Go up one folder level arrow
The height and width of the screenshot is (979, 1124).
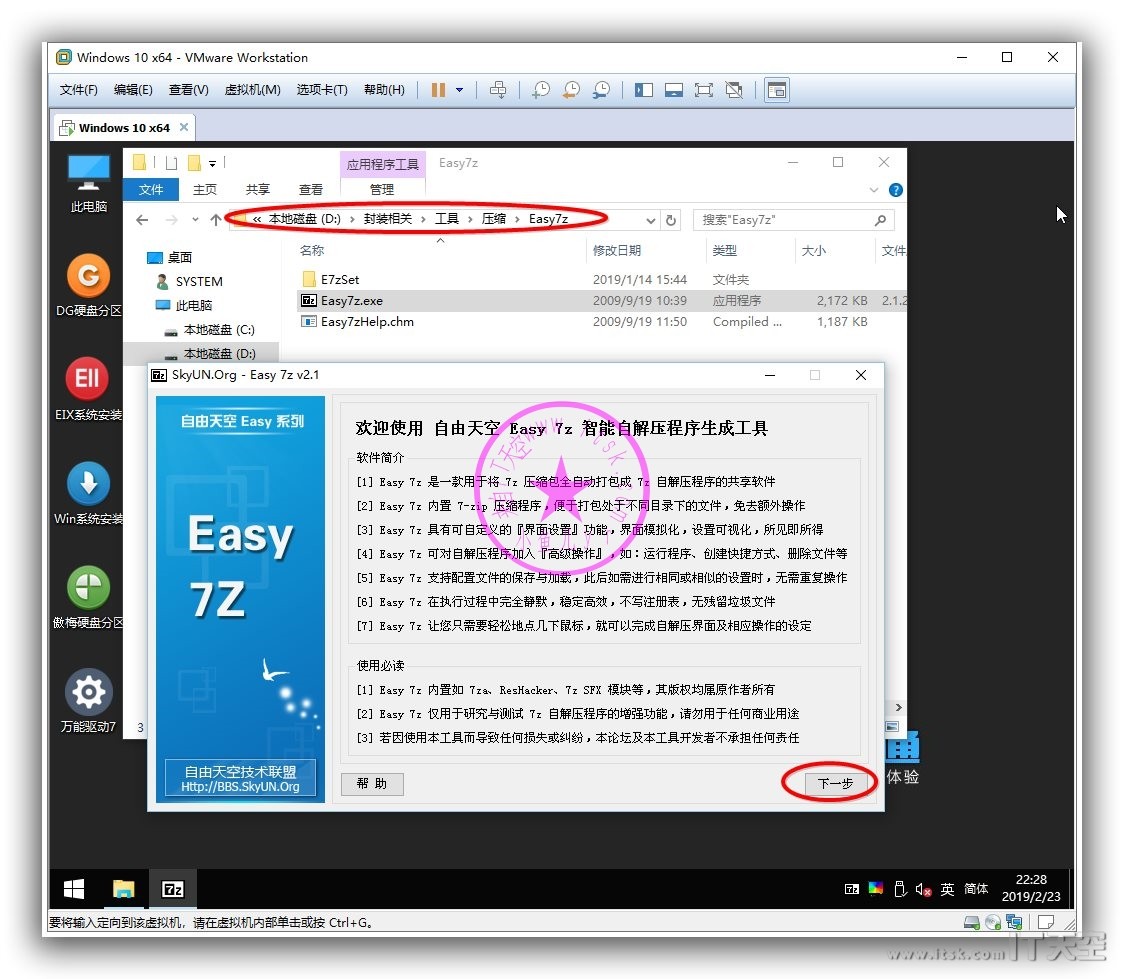pyautogui.click(x=215, y=220)
